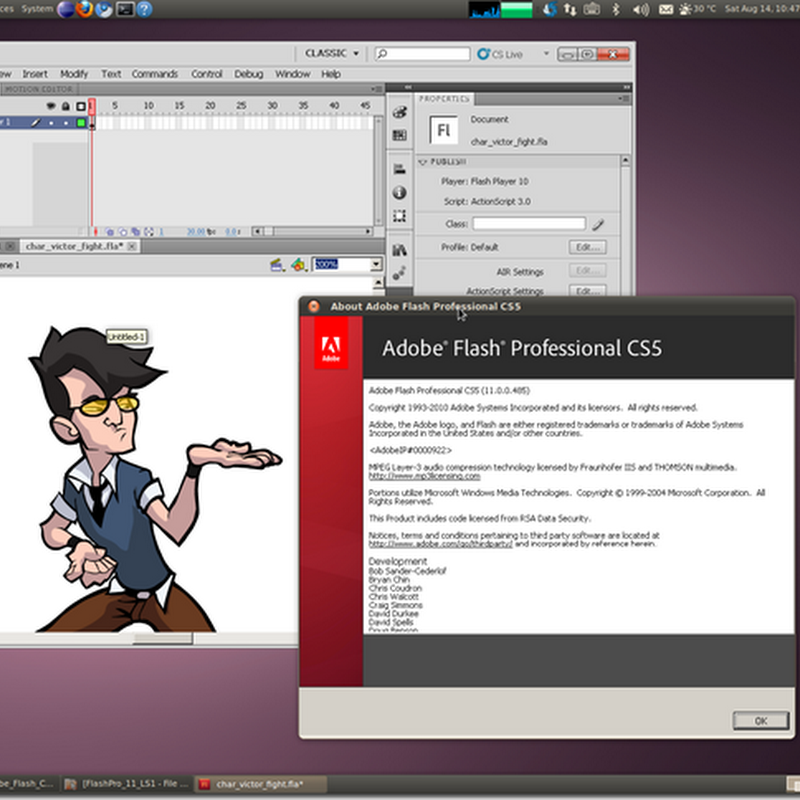Click OK in the About dialog

[761, 720]
